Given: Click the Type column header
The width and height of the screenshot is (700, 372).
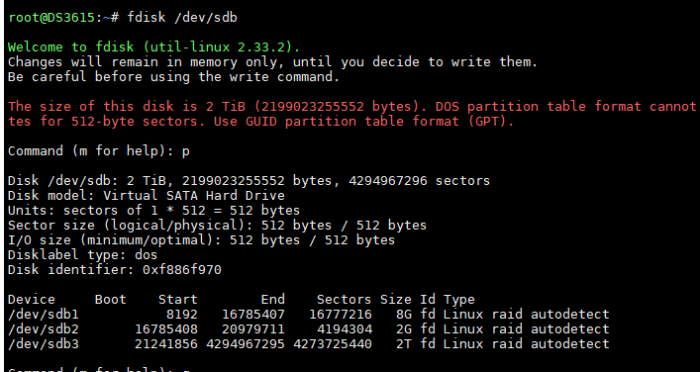Looking at the screenshot, I should pyautogui.click(x=459, y=299).
